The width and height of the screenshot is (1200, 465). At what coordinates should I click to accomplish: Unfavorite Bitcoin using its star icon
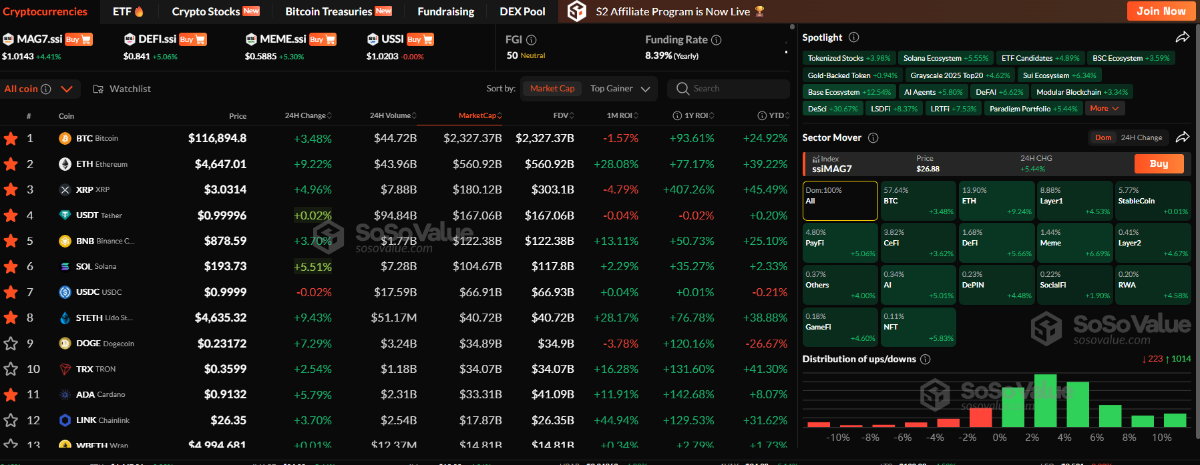click(x=11, y=138)
